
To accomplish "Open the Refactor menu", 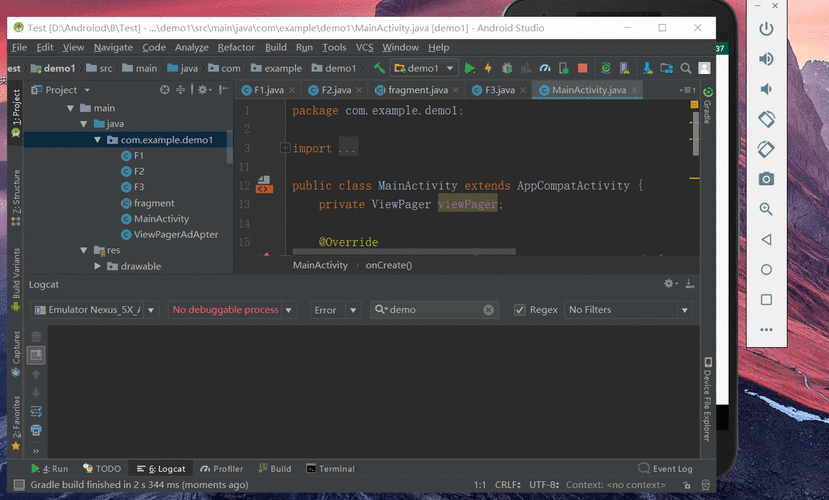I will coord(236,48).
